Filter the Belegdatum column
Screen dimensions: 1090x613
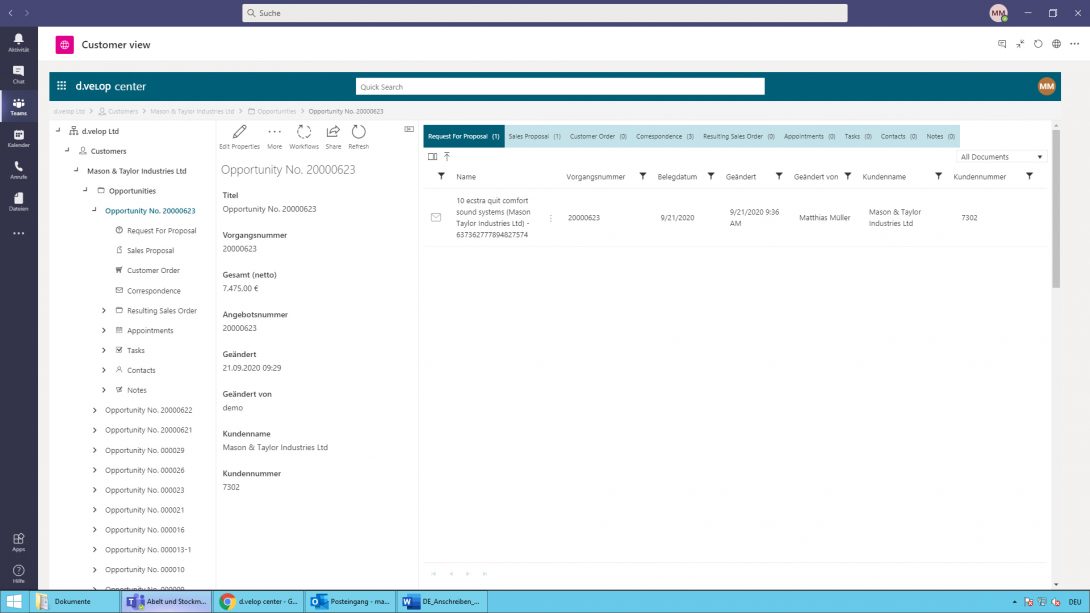[x=710, y=177]
